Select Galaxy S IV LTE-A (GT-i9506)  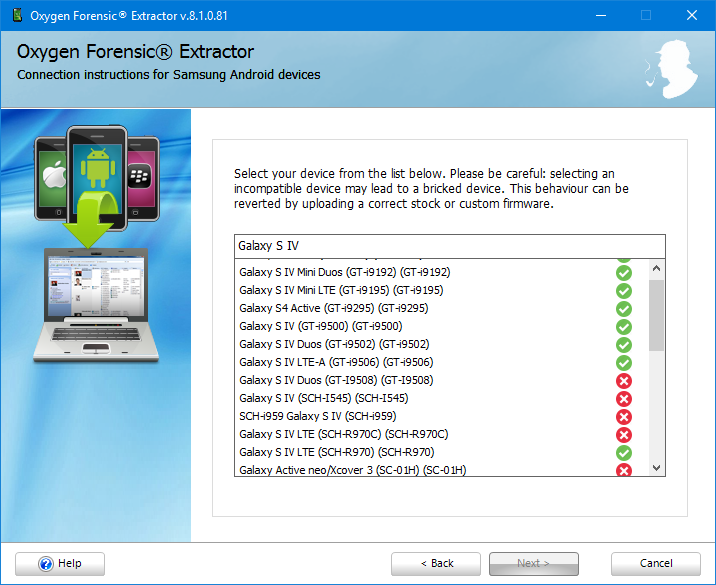click(x=336, y=362)
